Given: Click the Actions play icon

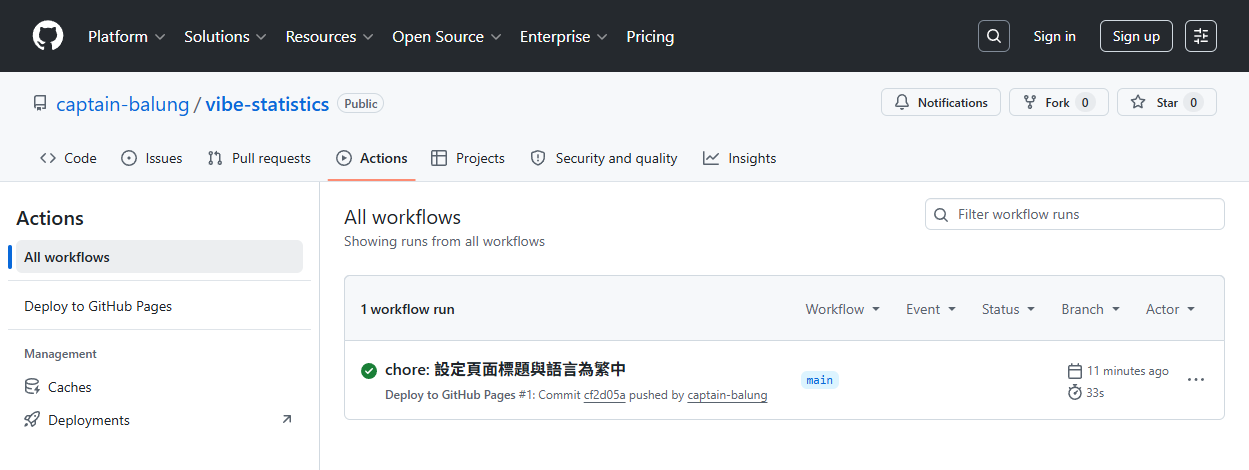Looking at the screenshot, I should pos(344,158).
